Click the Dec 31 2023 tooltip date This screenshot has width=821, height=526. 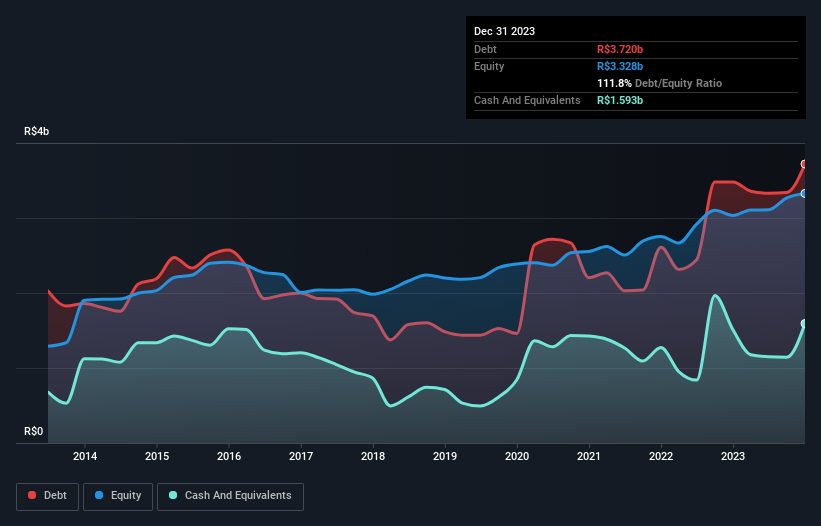point(504,31)
